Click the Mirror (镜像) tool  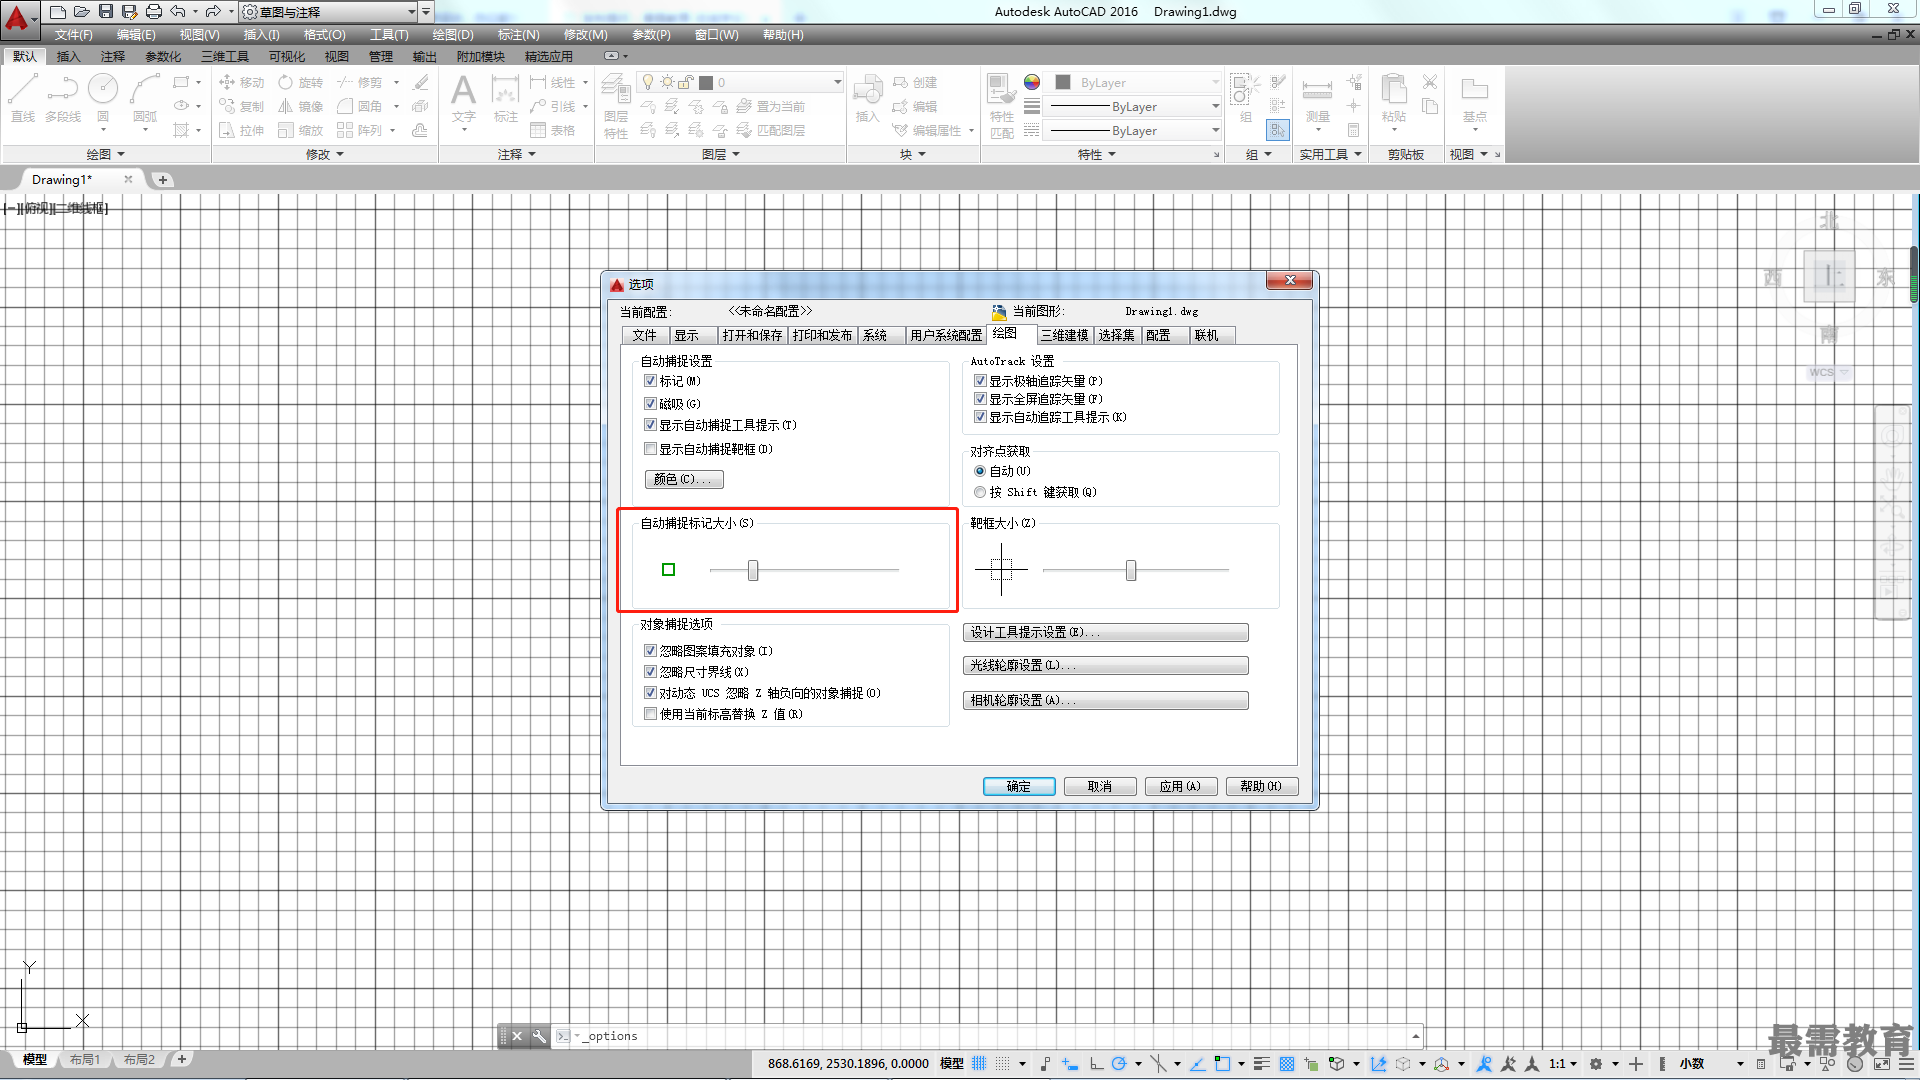pos(301,106)
